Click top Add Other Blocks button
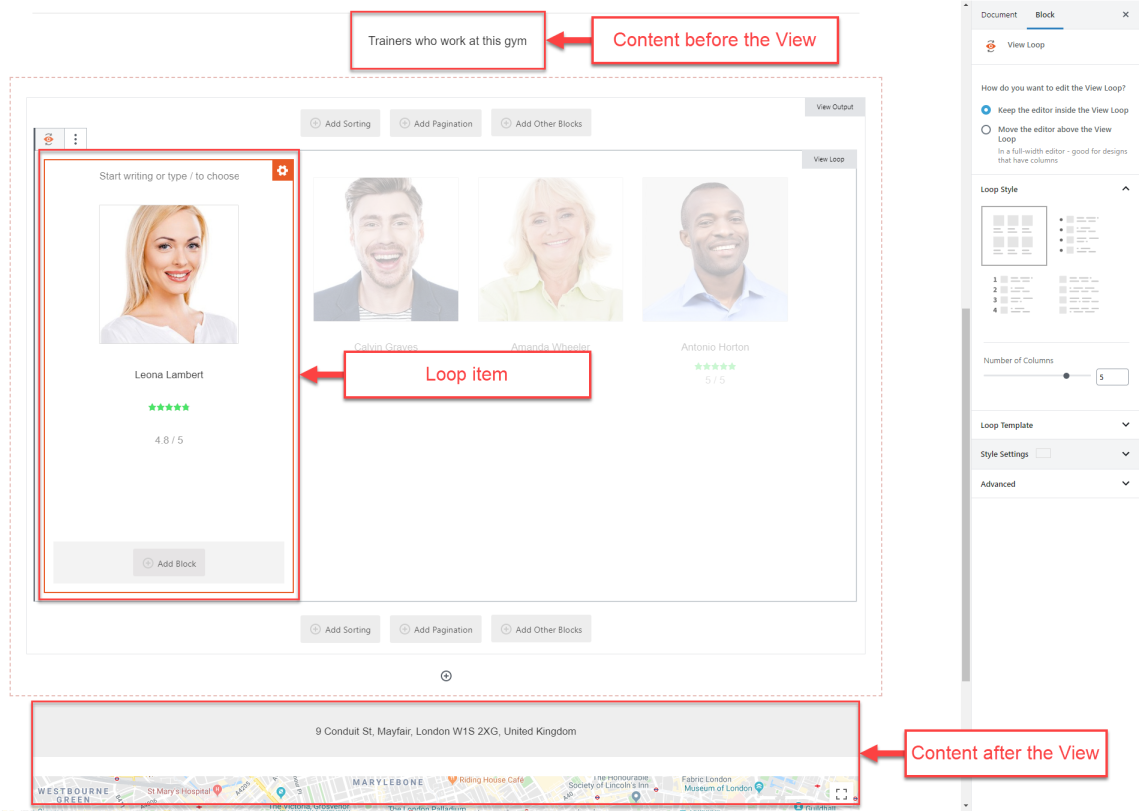Viewport: 1139px width, 811px height. click(x=541, y=124)
